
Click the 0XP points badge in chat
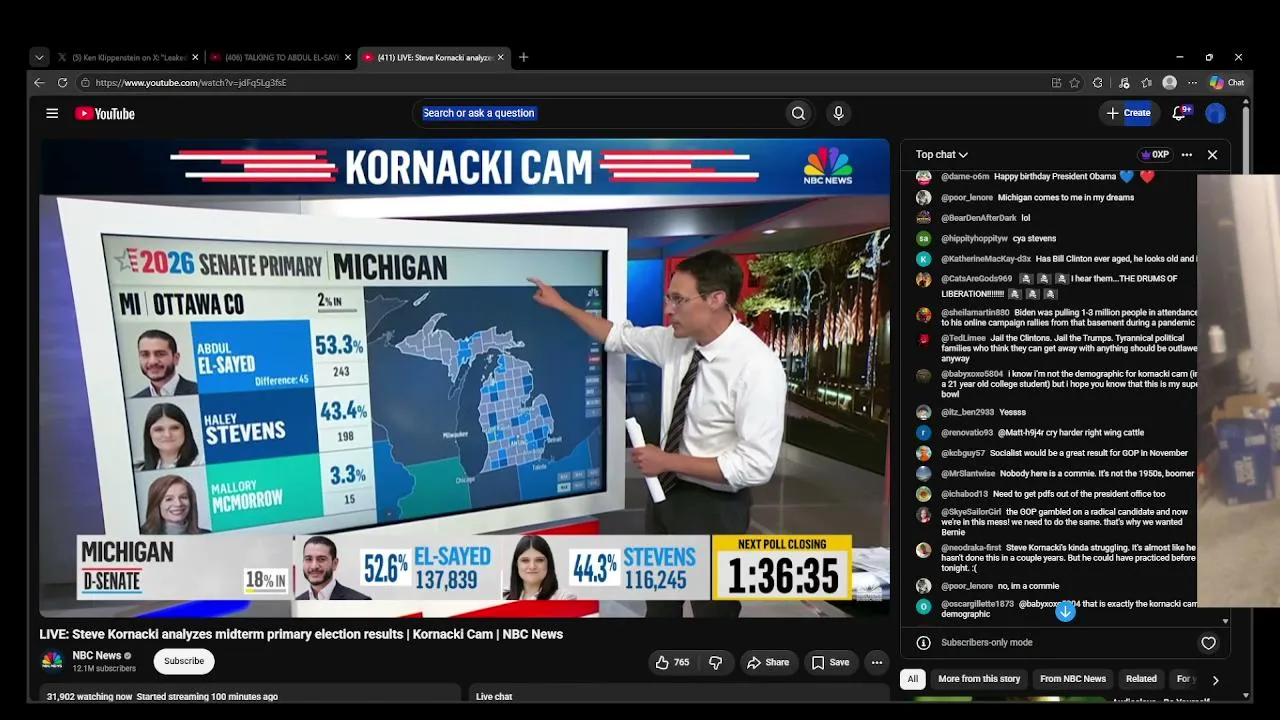pos(1155,155)
